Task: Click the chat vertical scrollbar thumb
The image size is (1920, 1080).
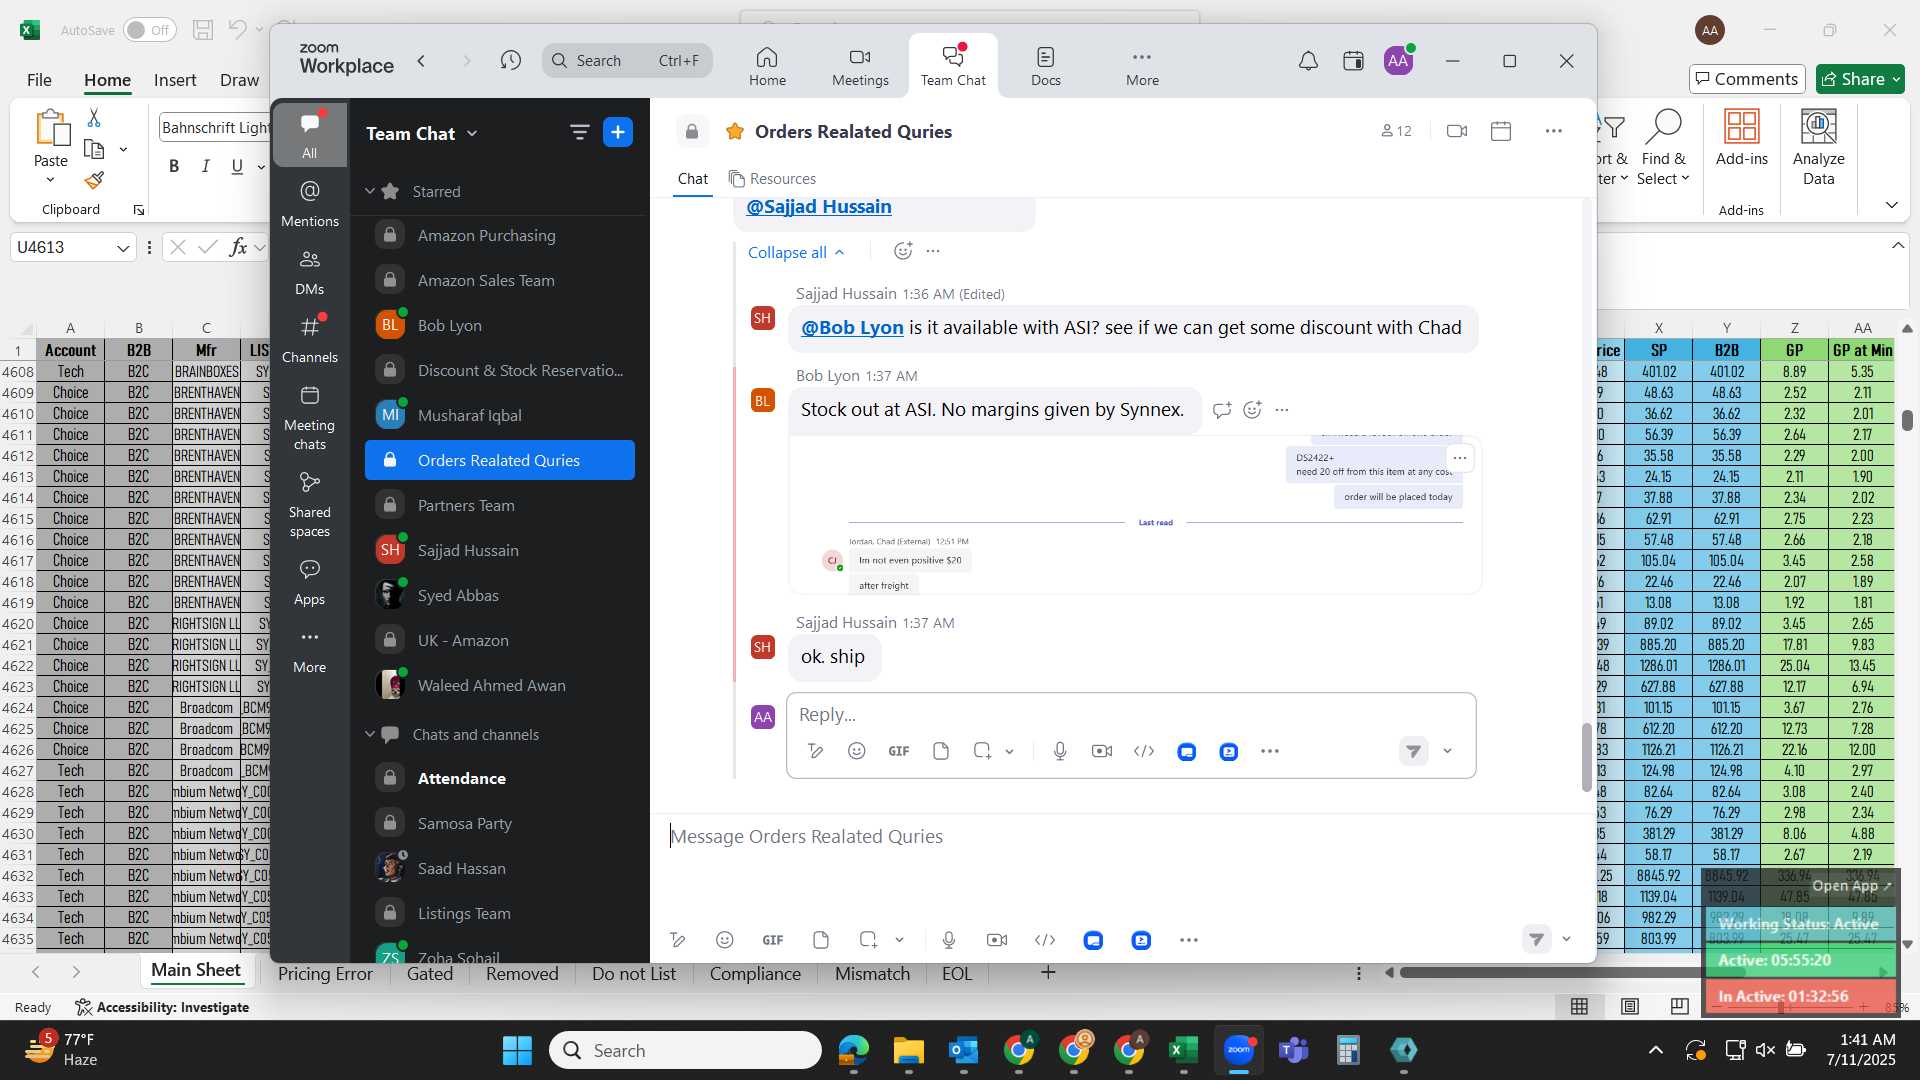Action: pyautogui.click(x=1586, y=757)
